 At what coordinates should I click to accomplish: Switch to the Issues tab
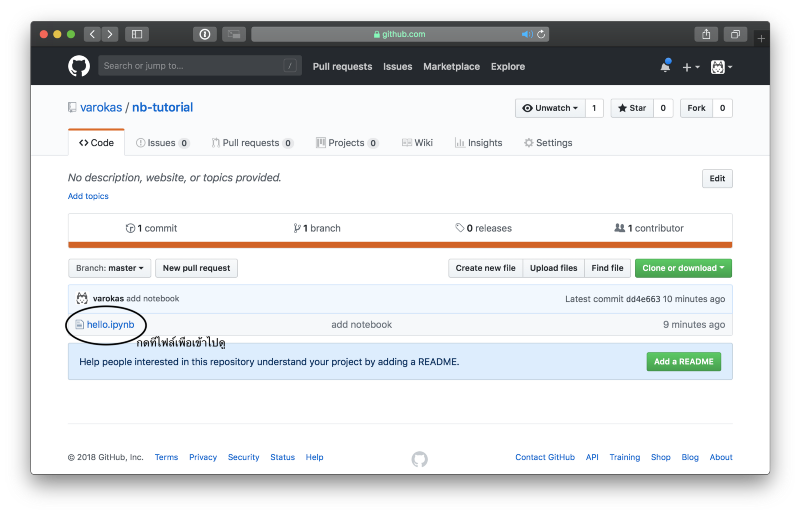coord(162,143)
